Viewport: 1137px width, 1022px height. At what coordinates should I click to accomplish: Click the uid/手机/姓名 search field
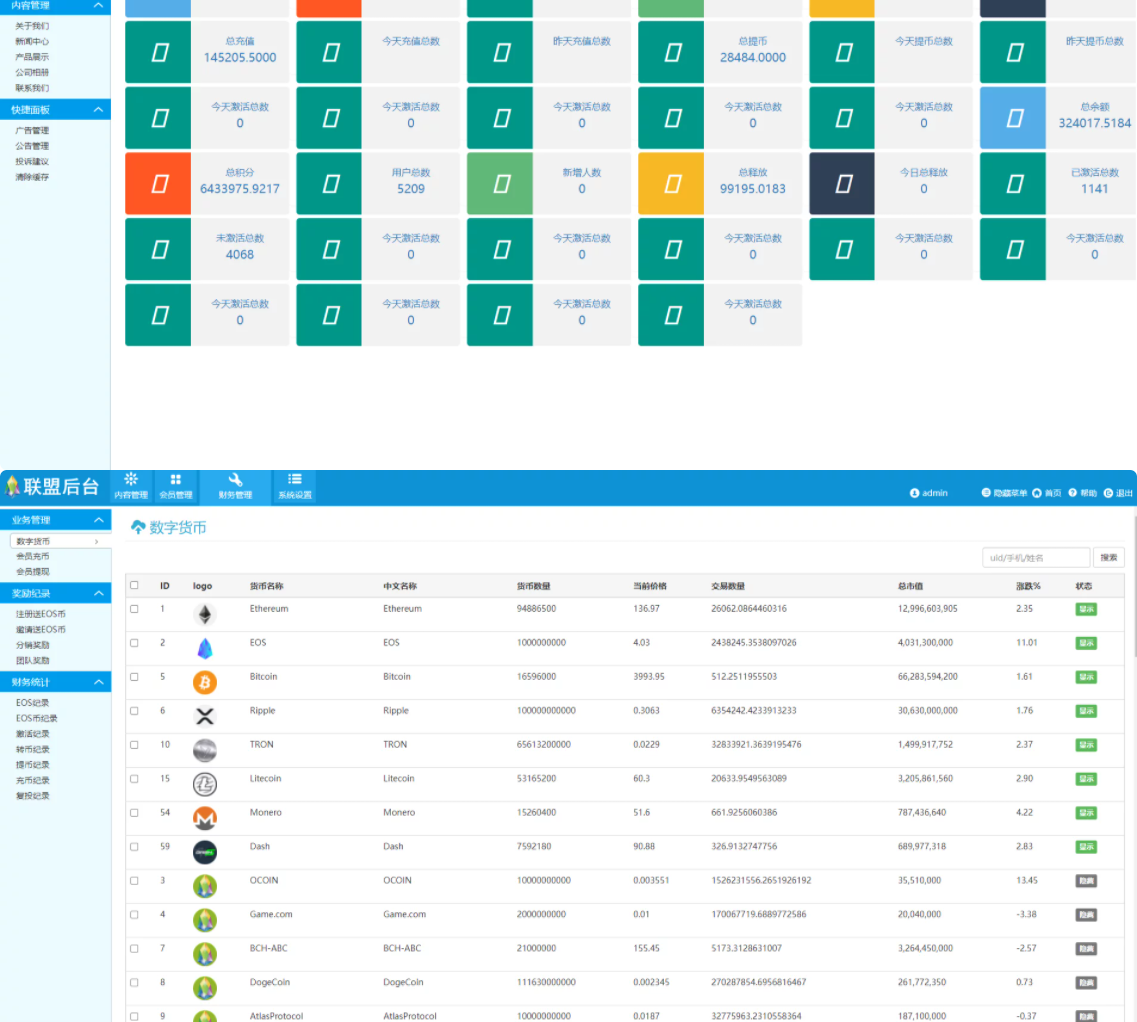click(1035, 558)
